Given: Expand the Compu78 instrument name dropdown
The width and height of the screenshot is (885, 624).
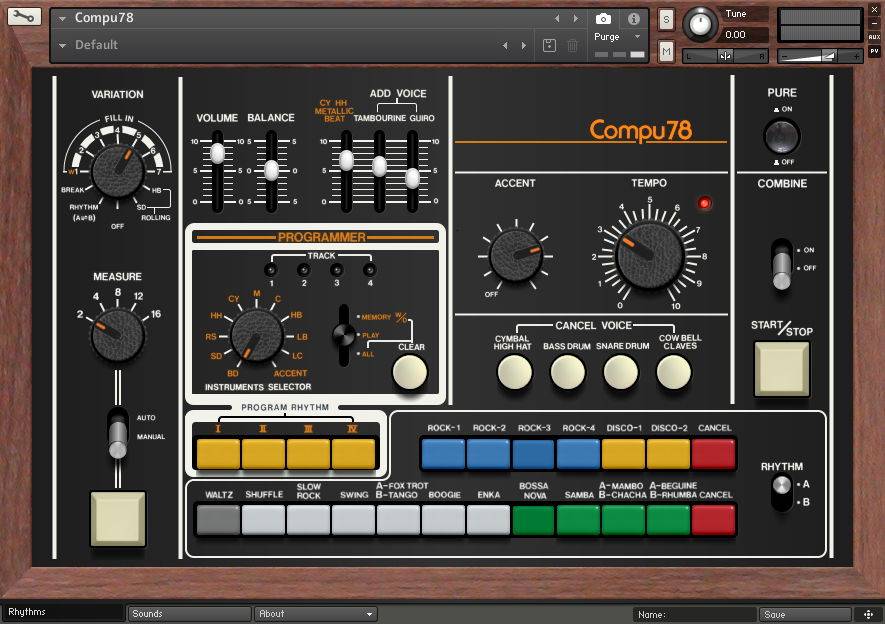Looking at the screenshot, I should 63,18.
